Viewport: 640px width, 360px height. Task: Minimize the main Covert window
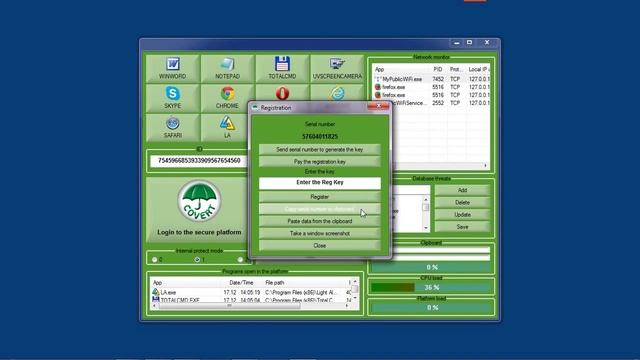pos(457,42)
